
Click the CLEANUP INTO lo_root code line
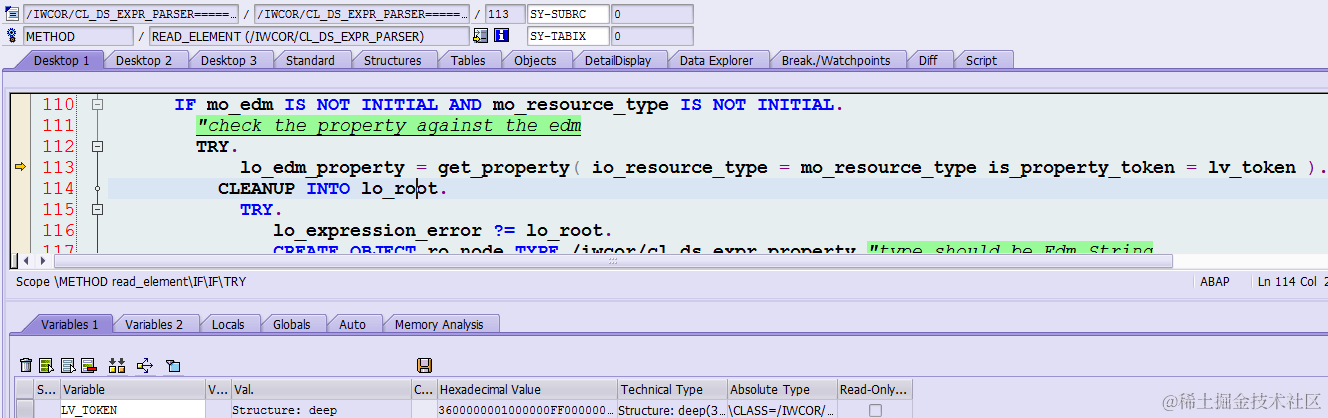click(x=332, y=189)
